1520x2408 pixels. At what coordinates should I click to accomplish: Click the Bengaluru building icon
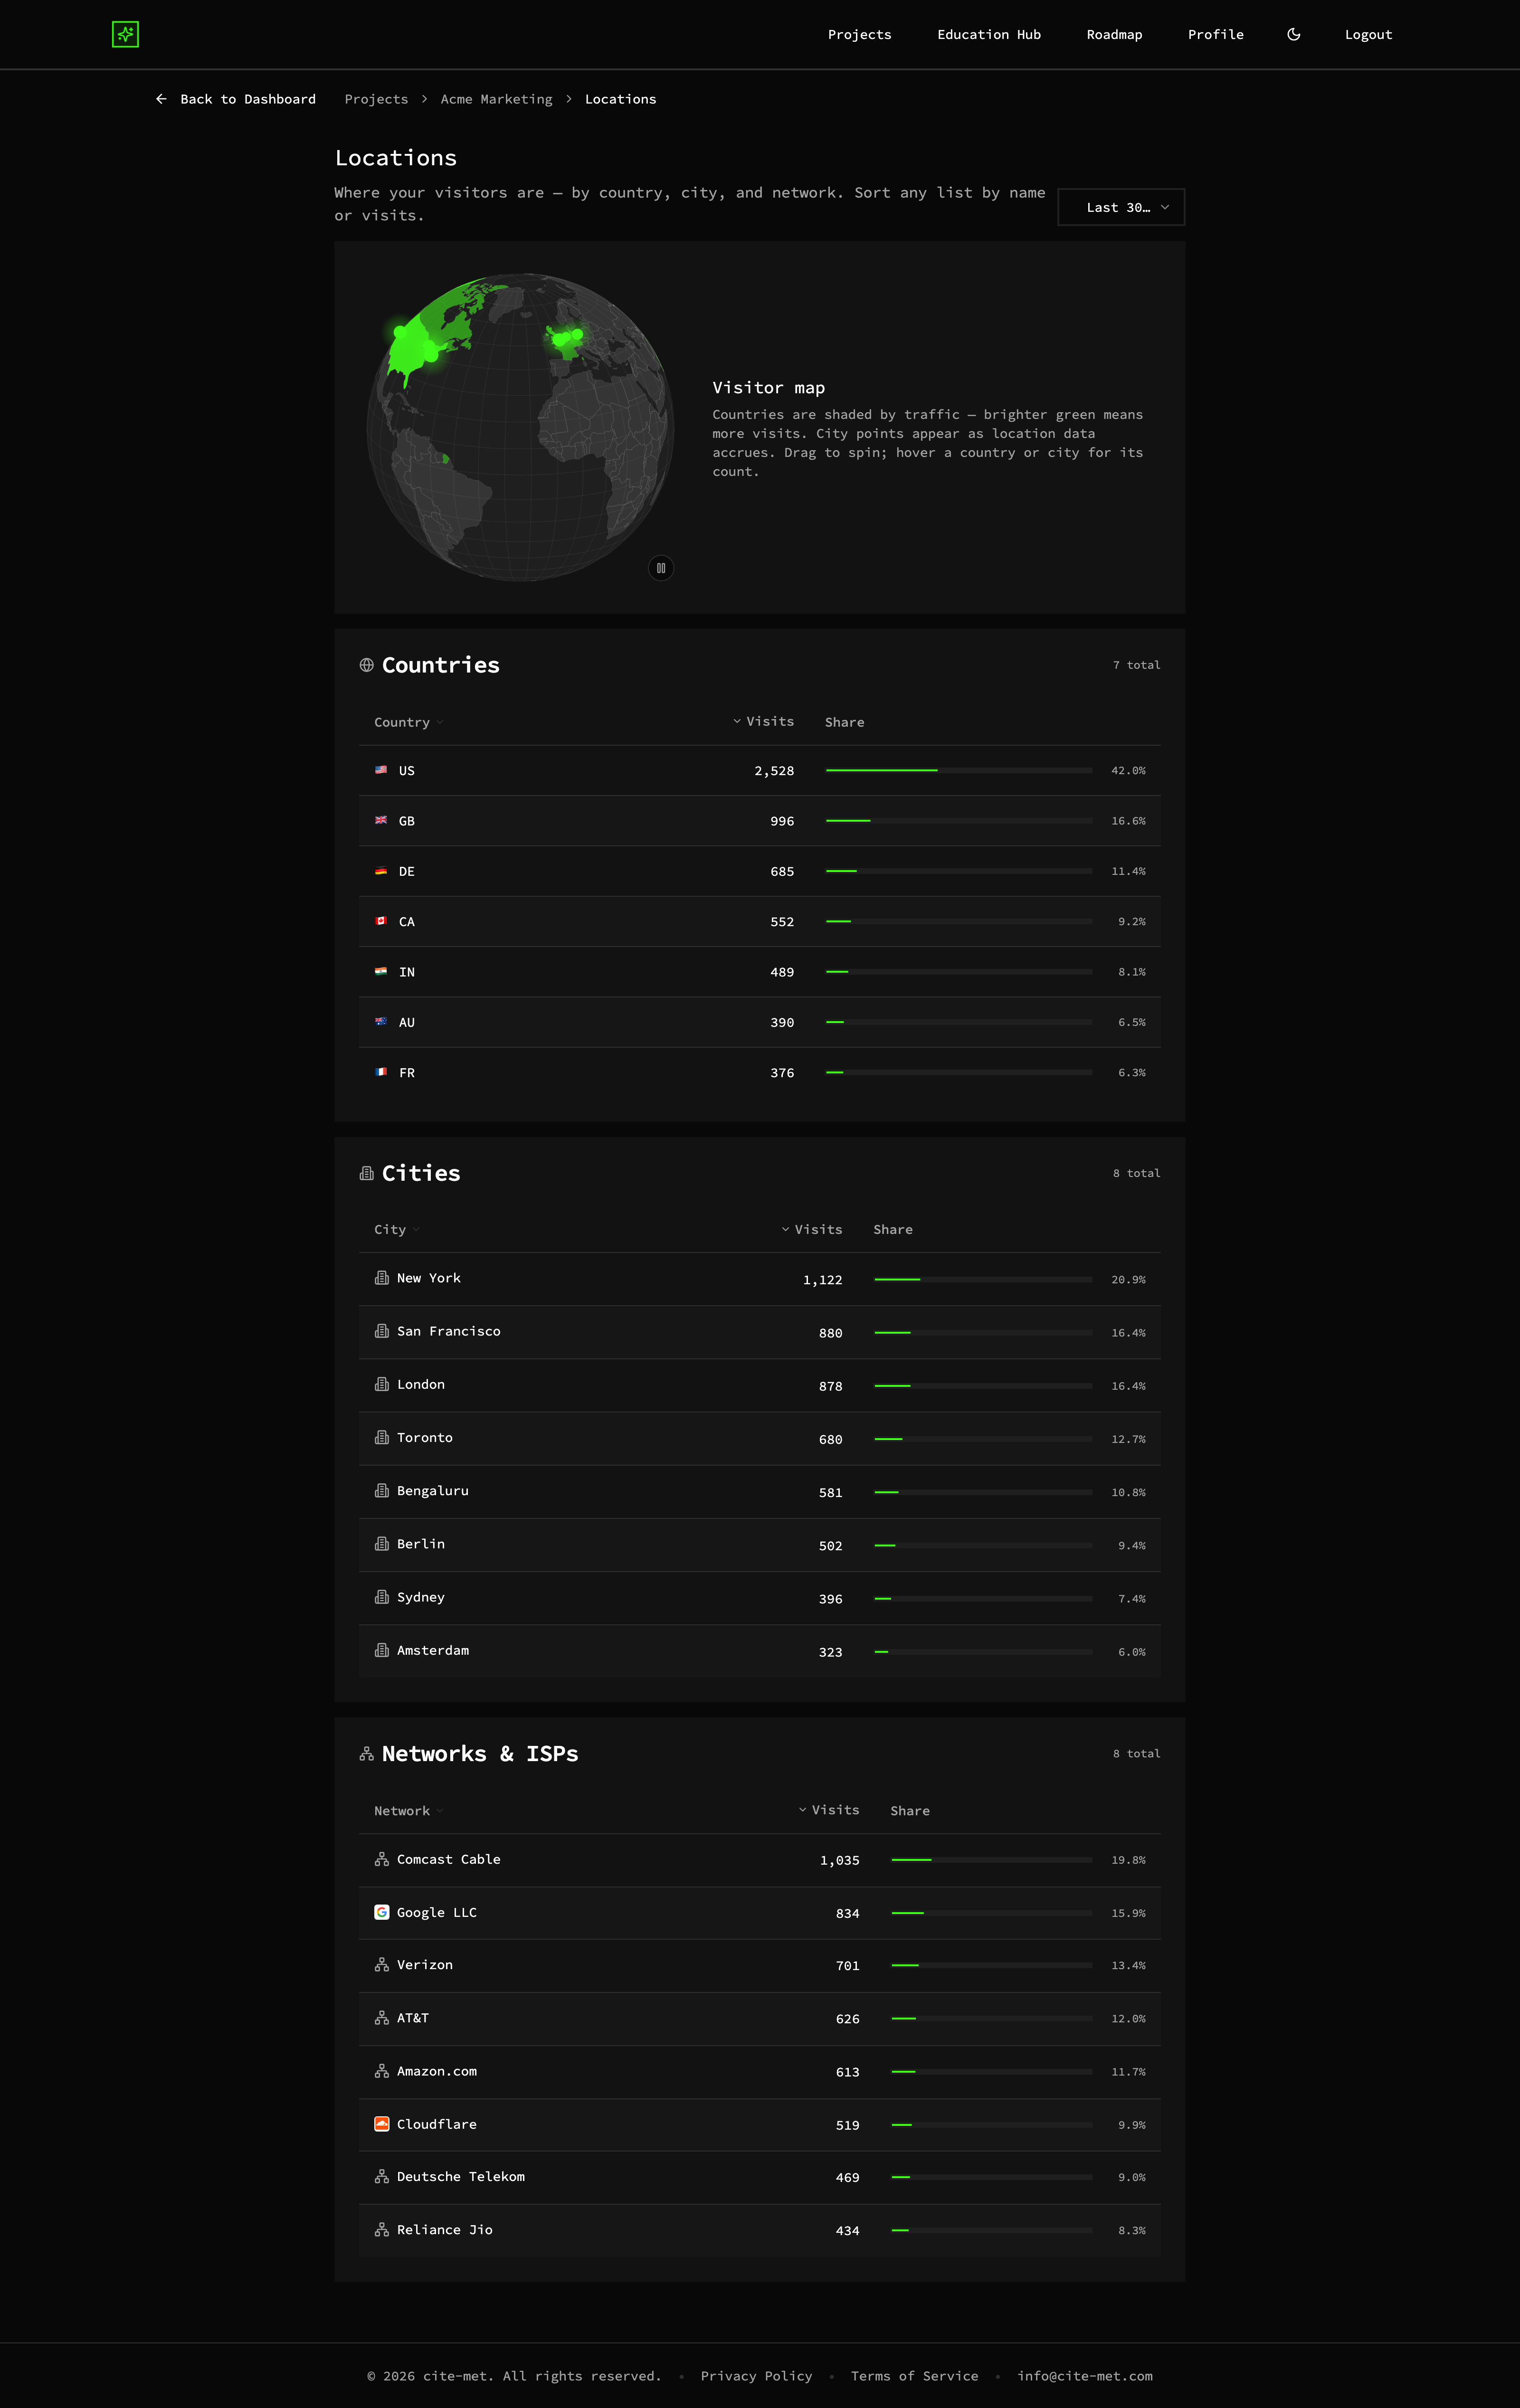click(x=382, y=1491)
